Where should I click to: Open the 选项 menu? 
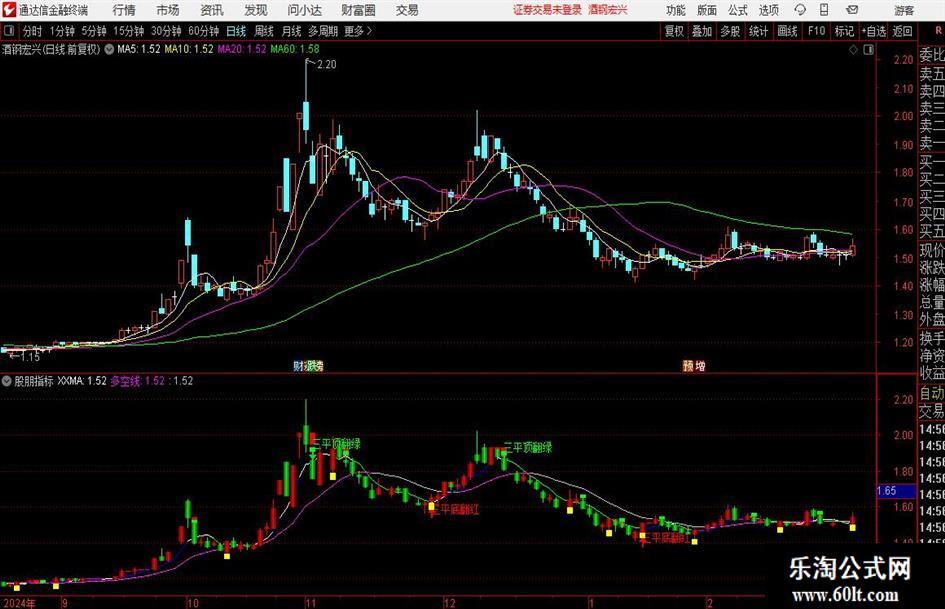(x=768, y=10)
